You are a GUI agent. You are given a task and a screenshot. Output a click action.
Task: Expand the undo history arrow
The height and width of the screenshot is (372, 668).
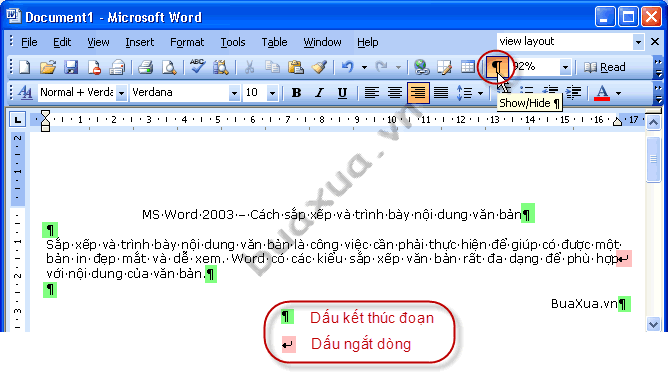point(364,67)
